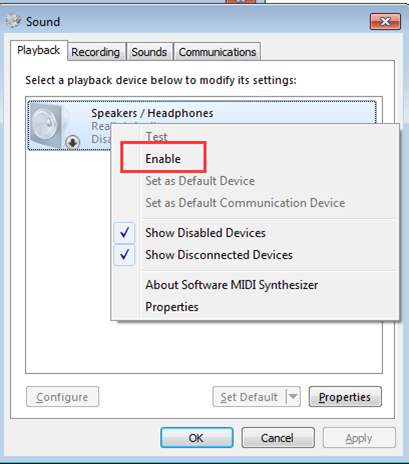This screenshot has height=464, width=409.
Task: Toggle Show Disconnected Devices checkmark
Action: tap(124, 255)
